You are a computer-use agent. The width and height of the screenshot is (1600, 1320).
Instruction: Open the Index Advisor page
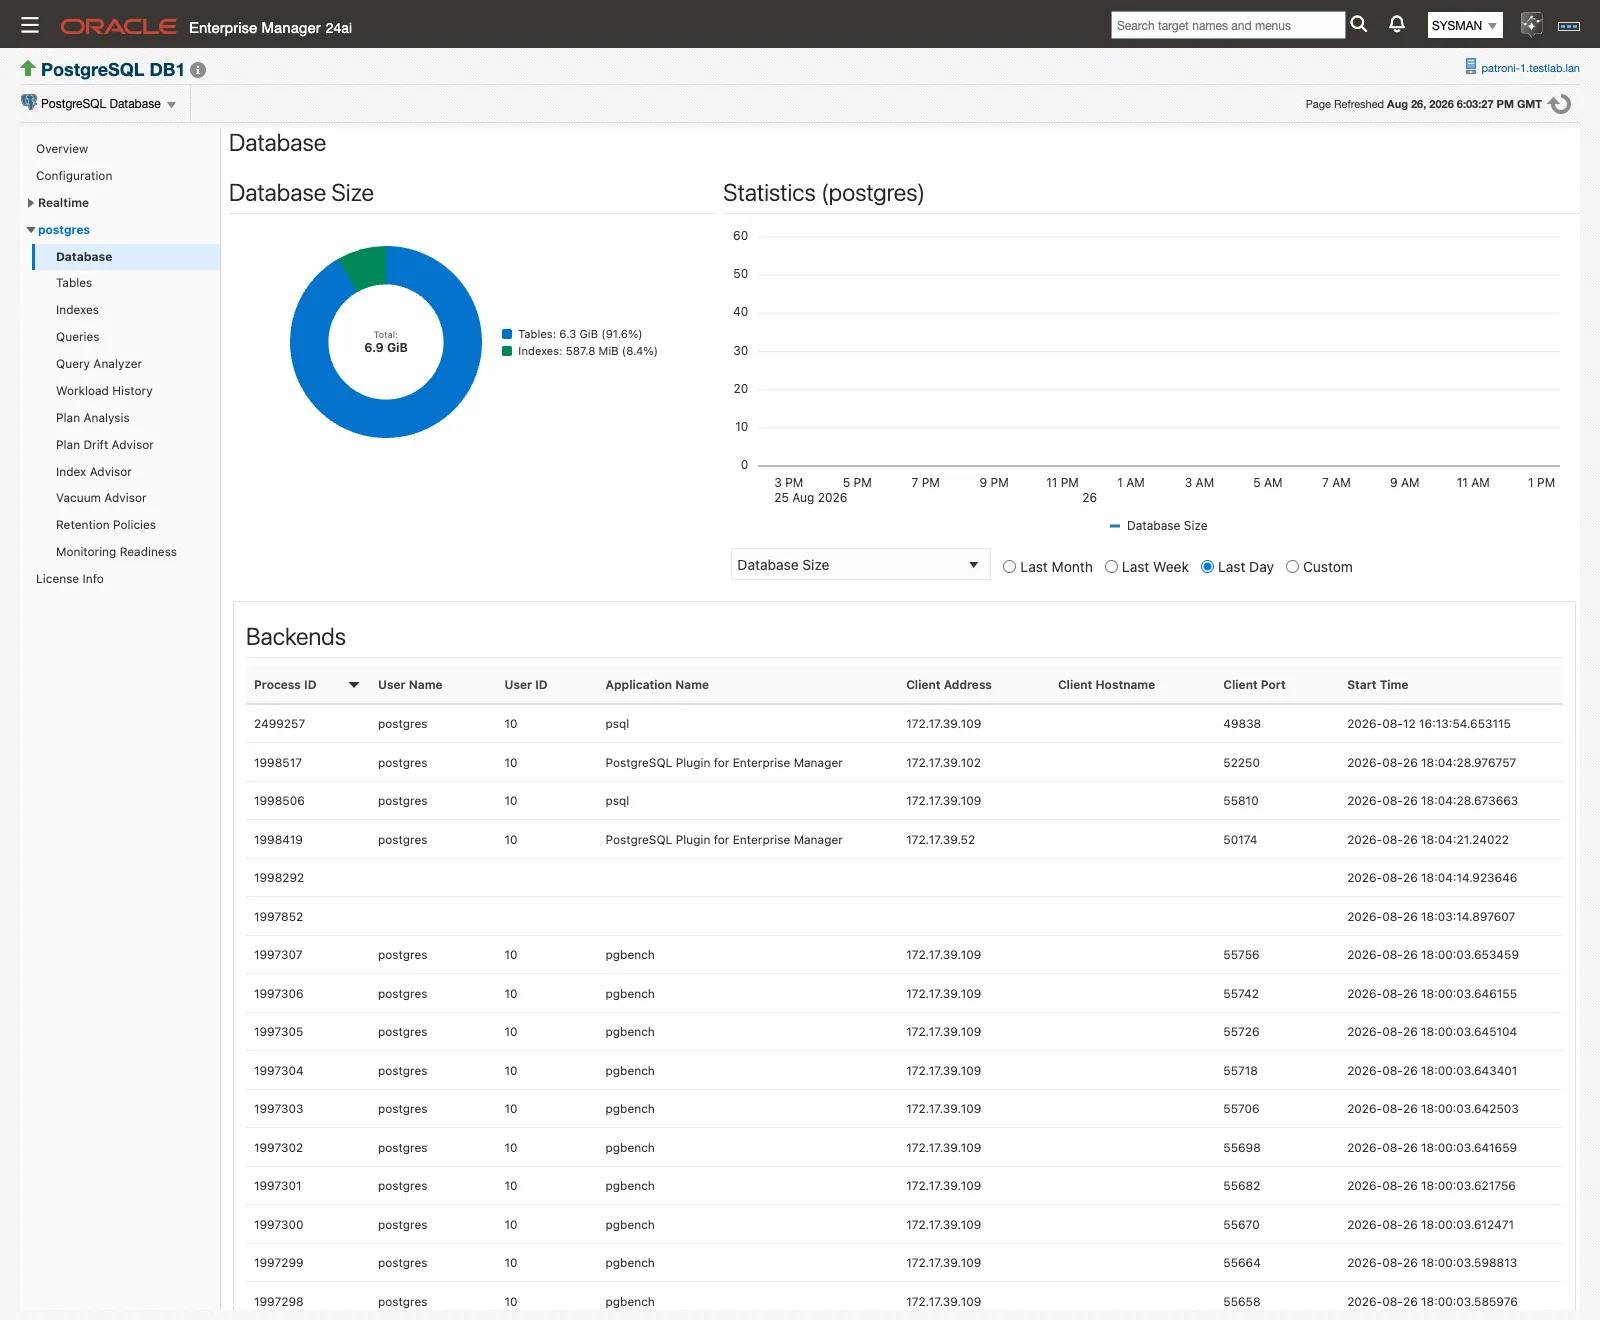[x=94, y=472]
